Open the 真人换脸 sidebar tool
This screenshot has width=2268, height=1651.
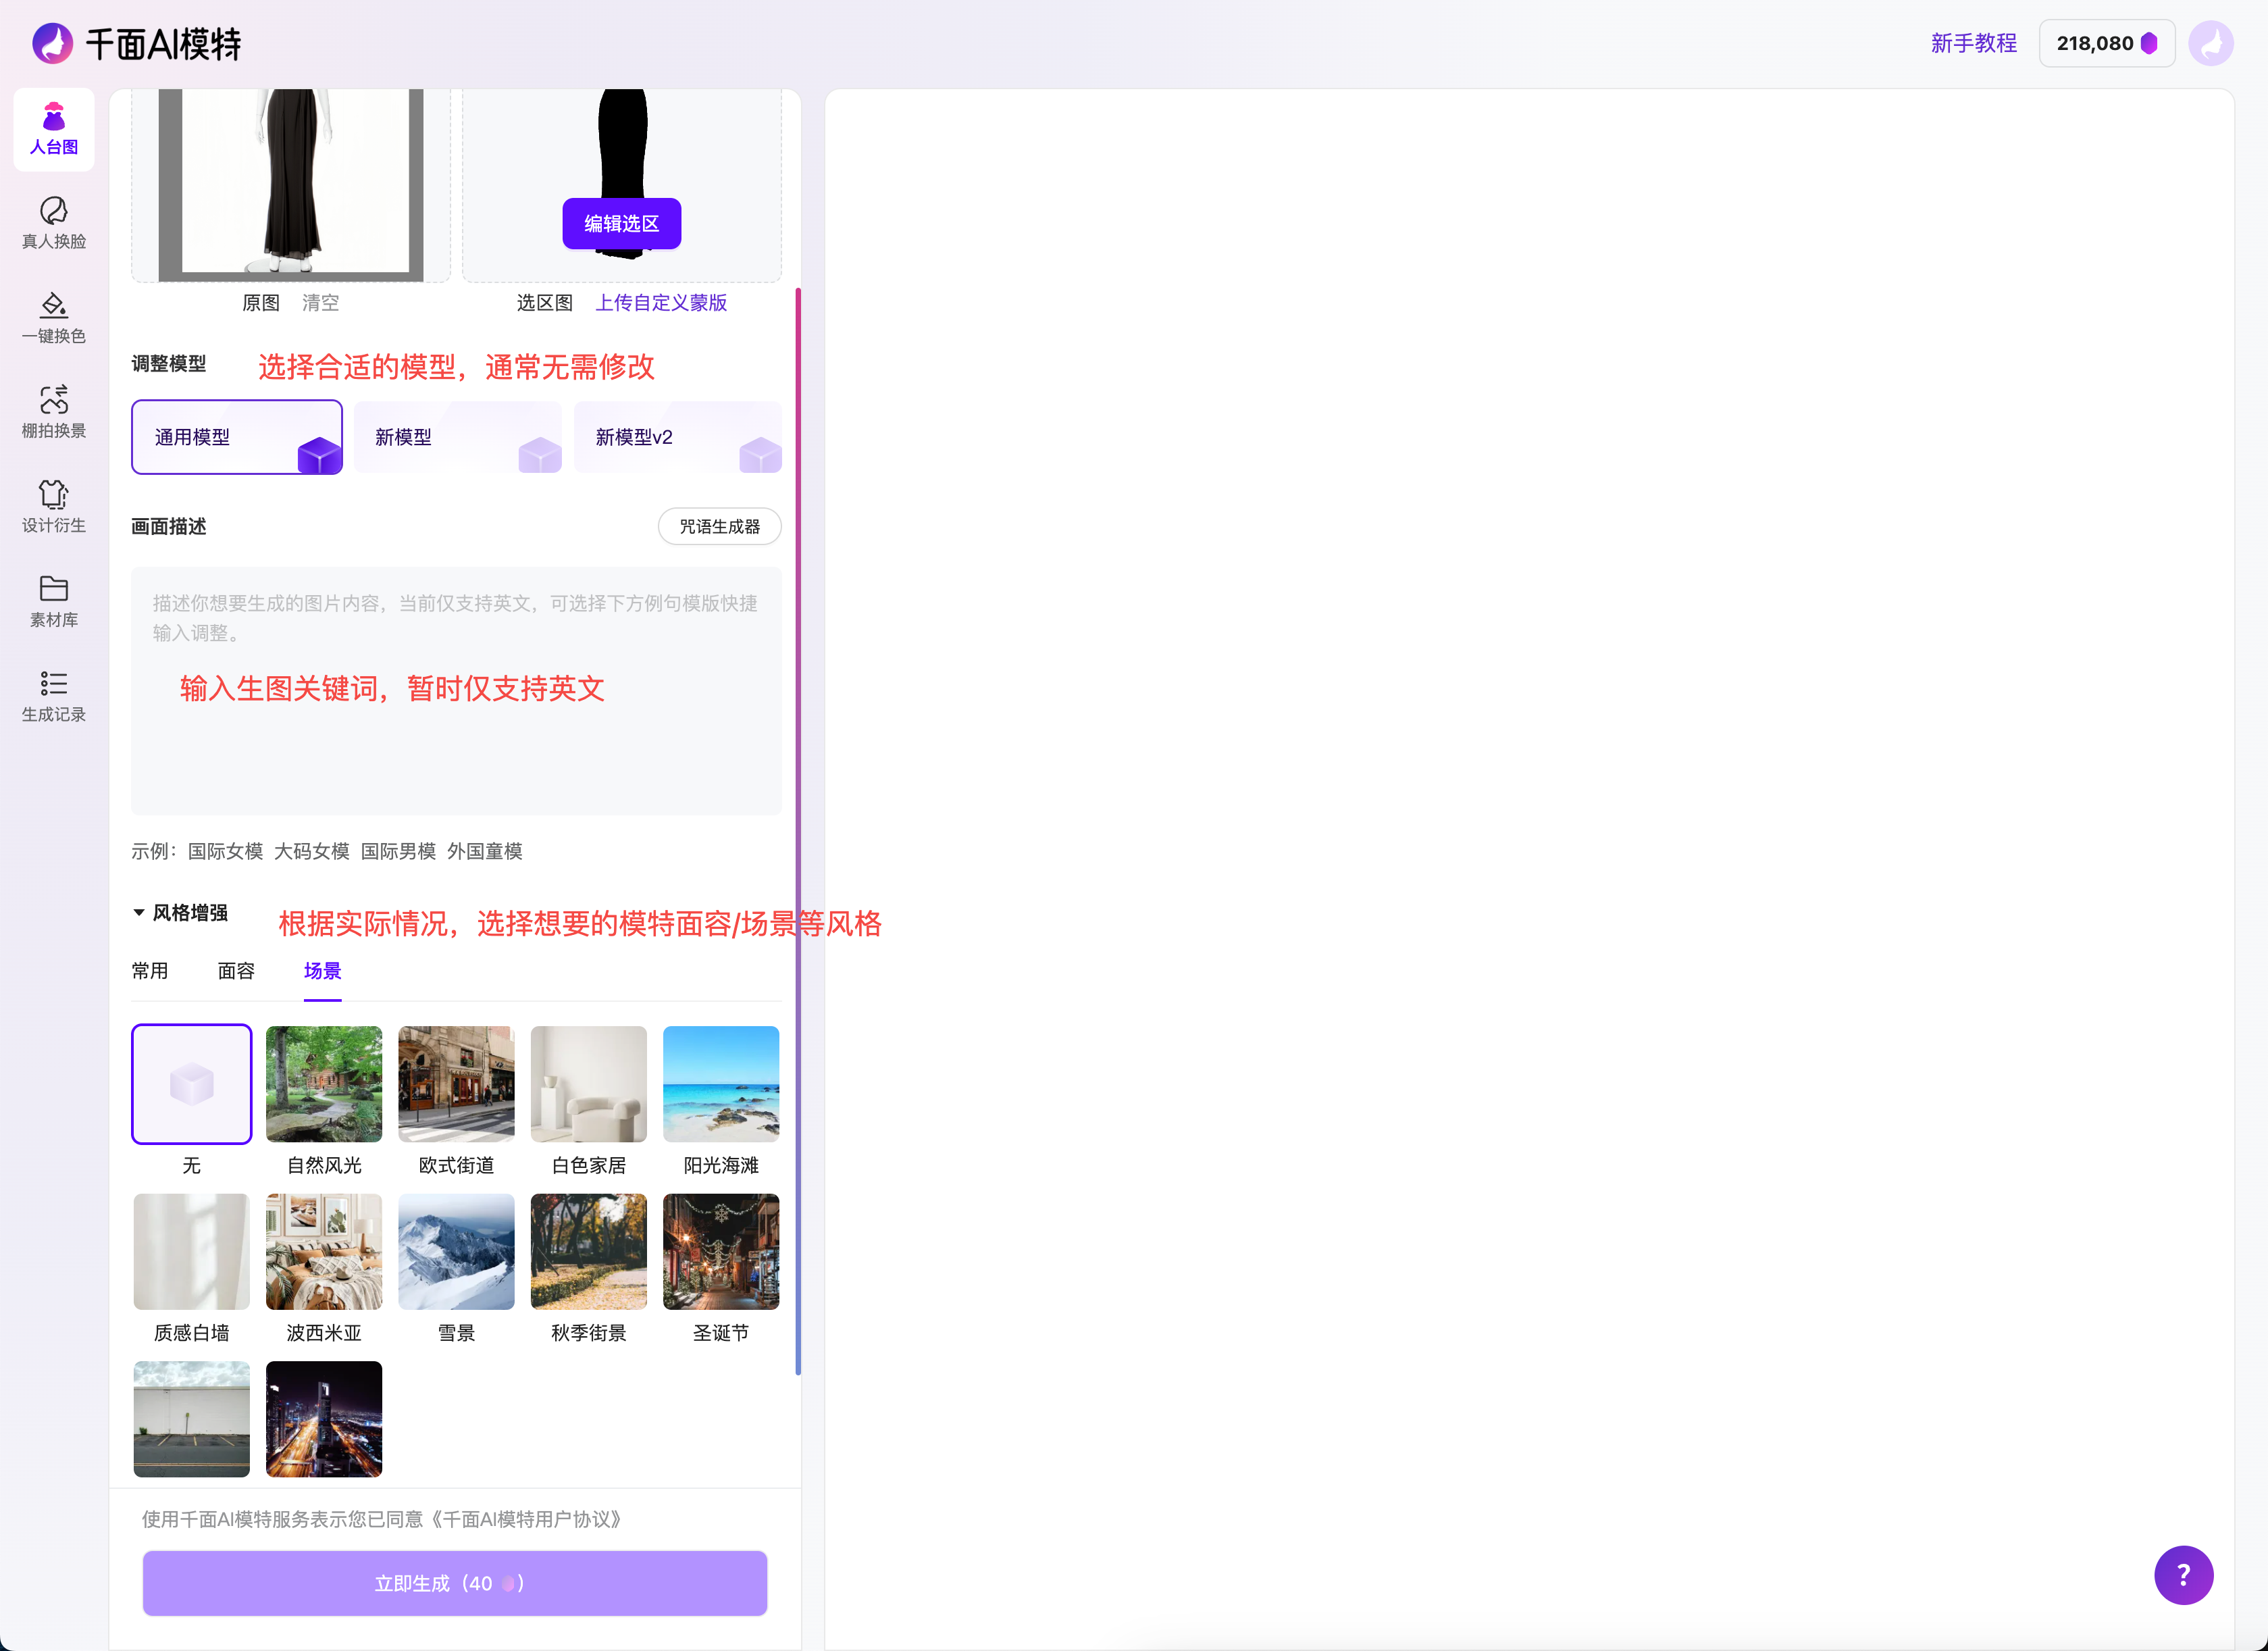click(x=54, y=223)
